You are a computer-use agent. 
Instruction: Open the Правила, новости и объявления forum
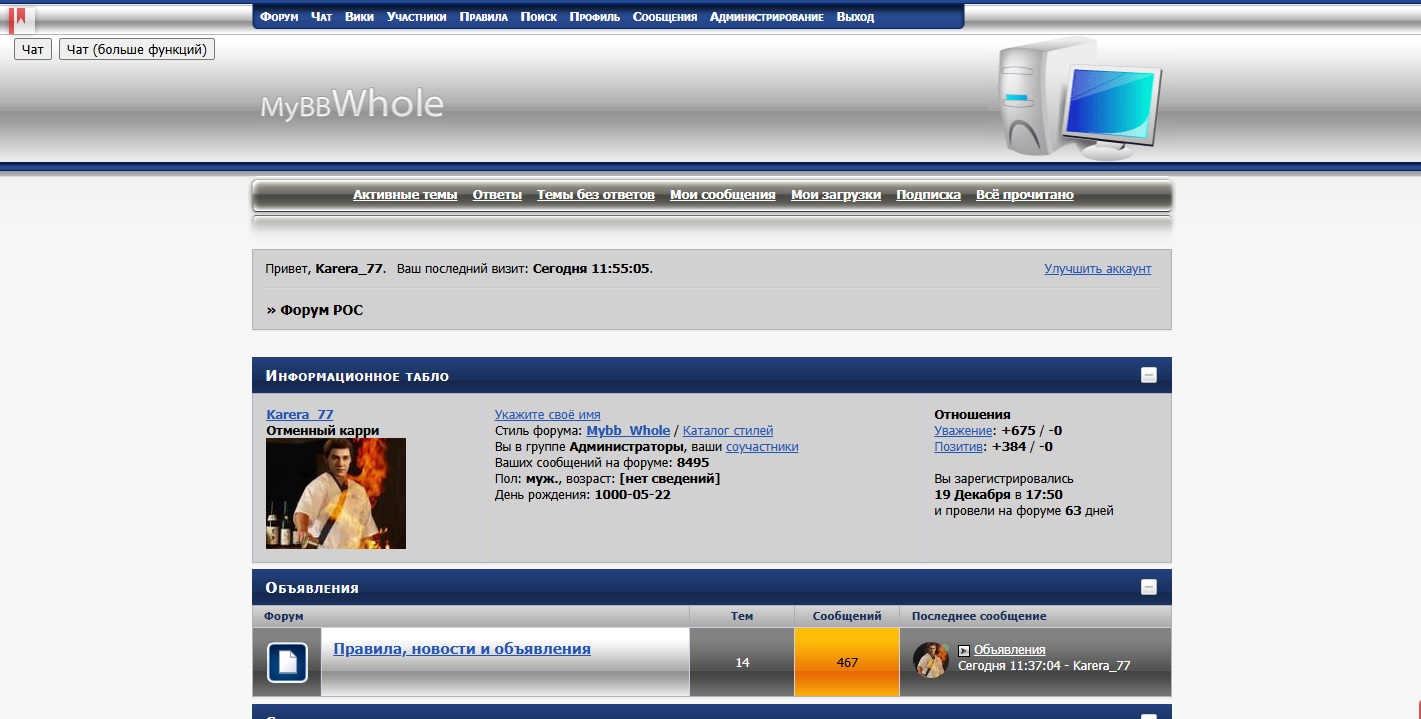coord(461,649)
